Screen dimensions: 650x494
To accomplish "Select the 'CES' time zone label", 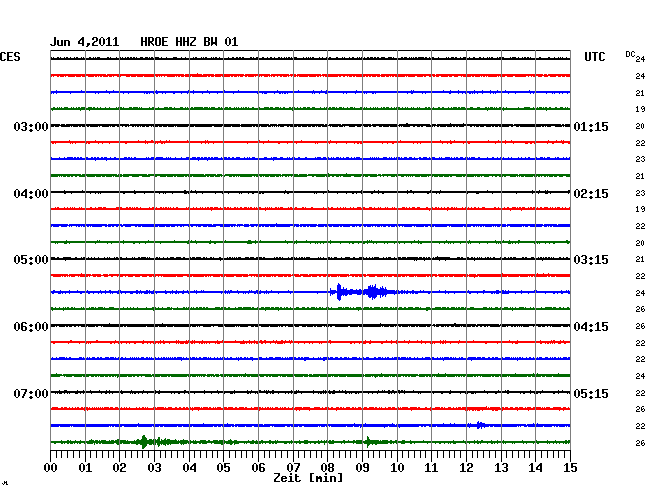I will pos(10,57).
